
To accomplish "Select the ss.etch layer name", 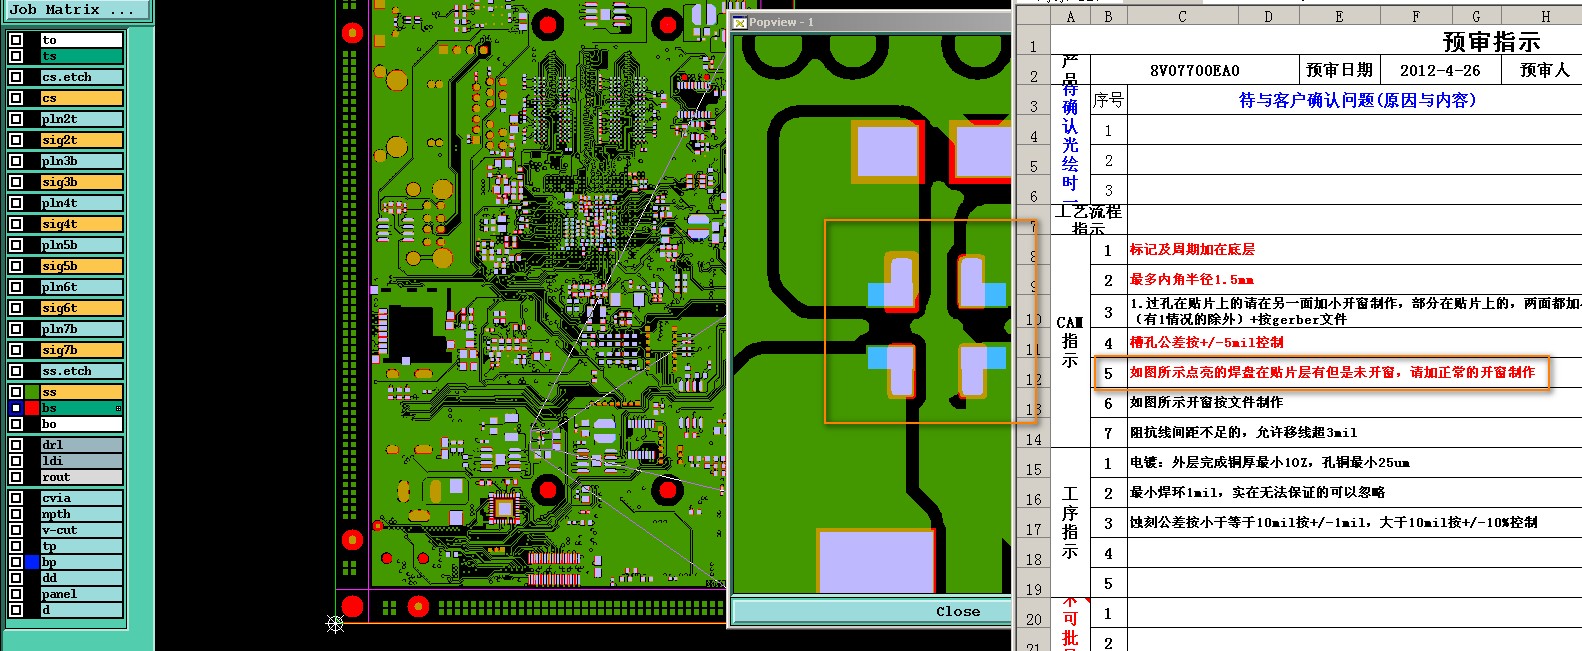I will (82, 371).
